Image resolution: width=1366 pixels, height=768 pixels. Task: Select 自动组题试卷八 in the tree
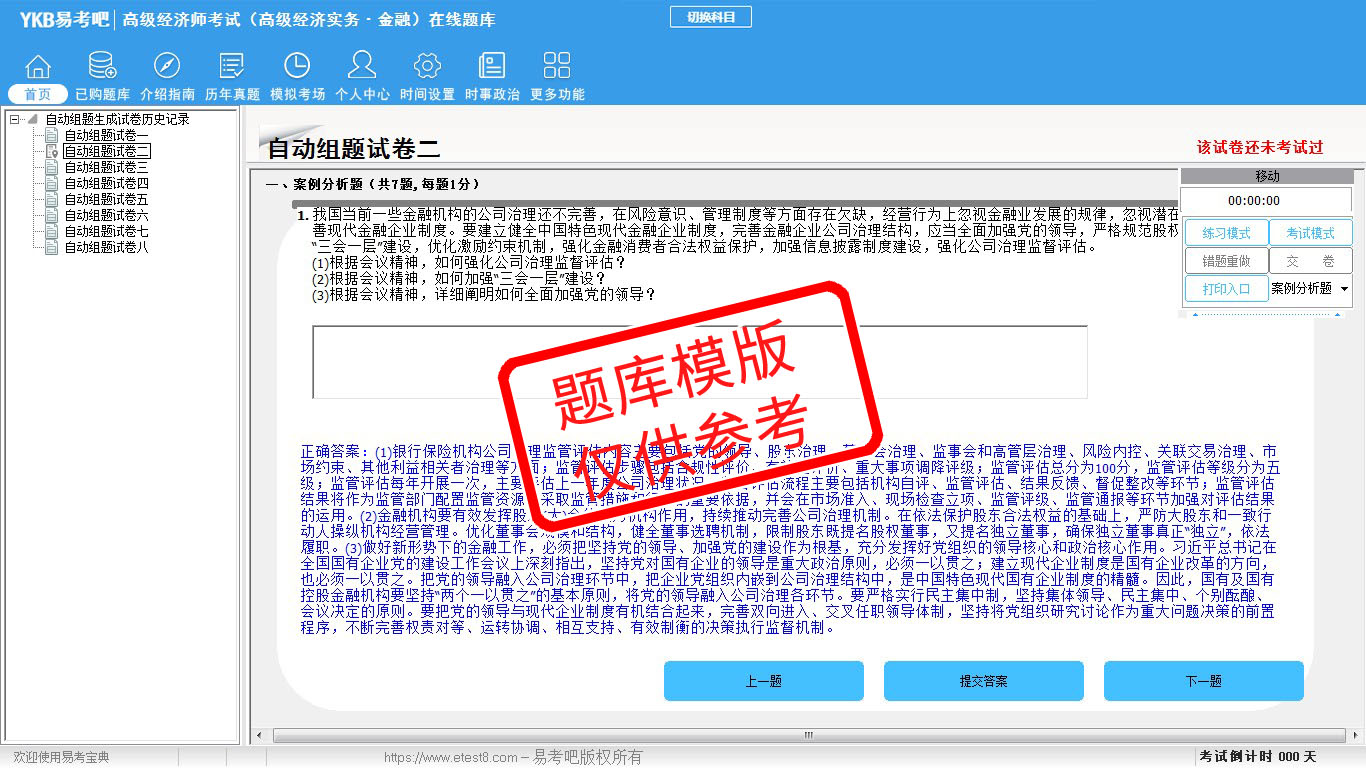[x=106, y=247]
